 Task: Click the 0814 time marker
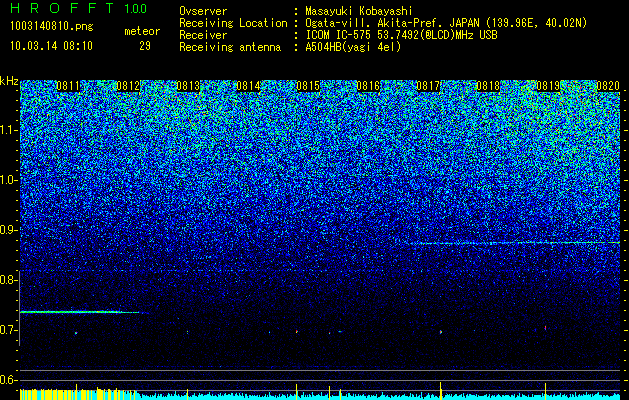(x=248, y=86)
